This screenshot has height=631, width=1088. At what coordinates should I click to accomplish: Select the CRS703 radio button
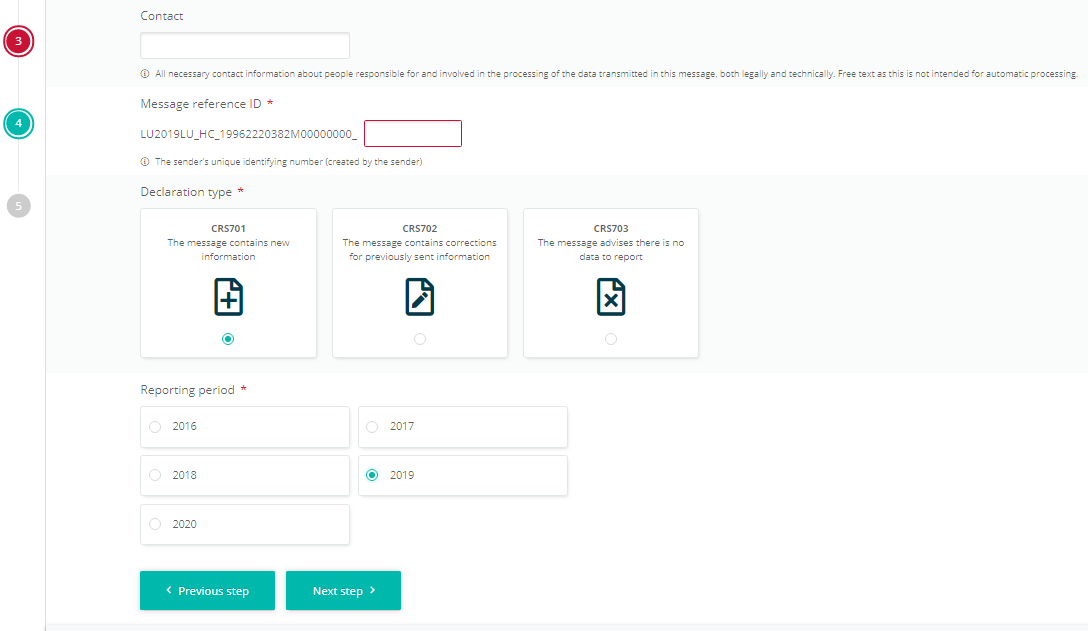point(611,339)
